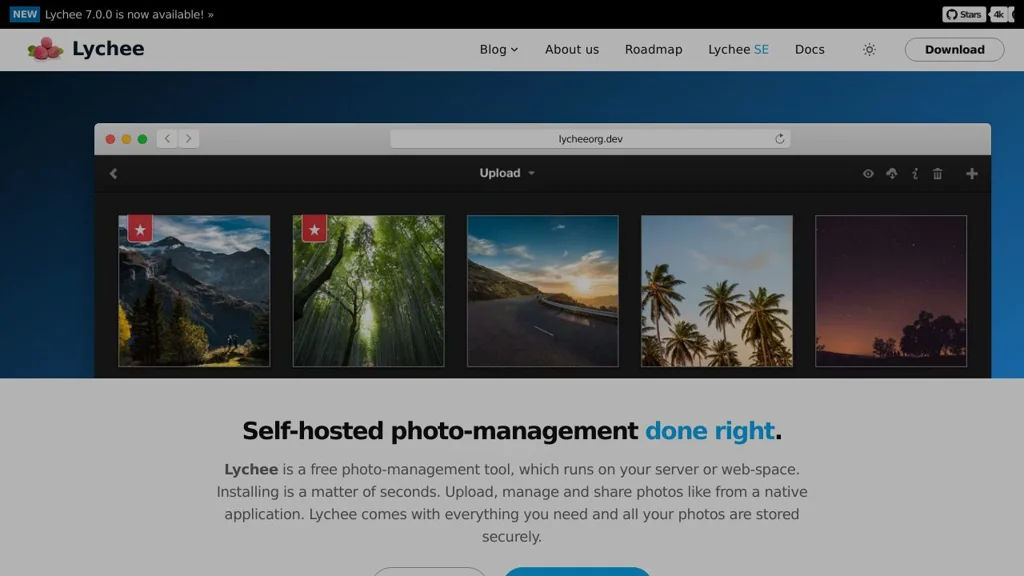Image resolution: width=1024 pixels, height=576 pixels.
Task: Click the Lychee logo
Action: [x=85, y=48]
